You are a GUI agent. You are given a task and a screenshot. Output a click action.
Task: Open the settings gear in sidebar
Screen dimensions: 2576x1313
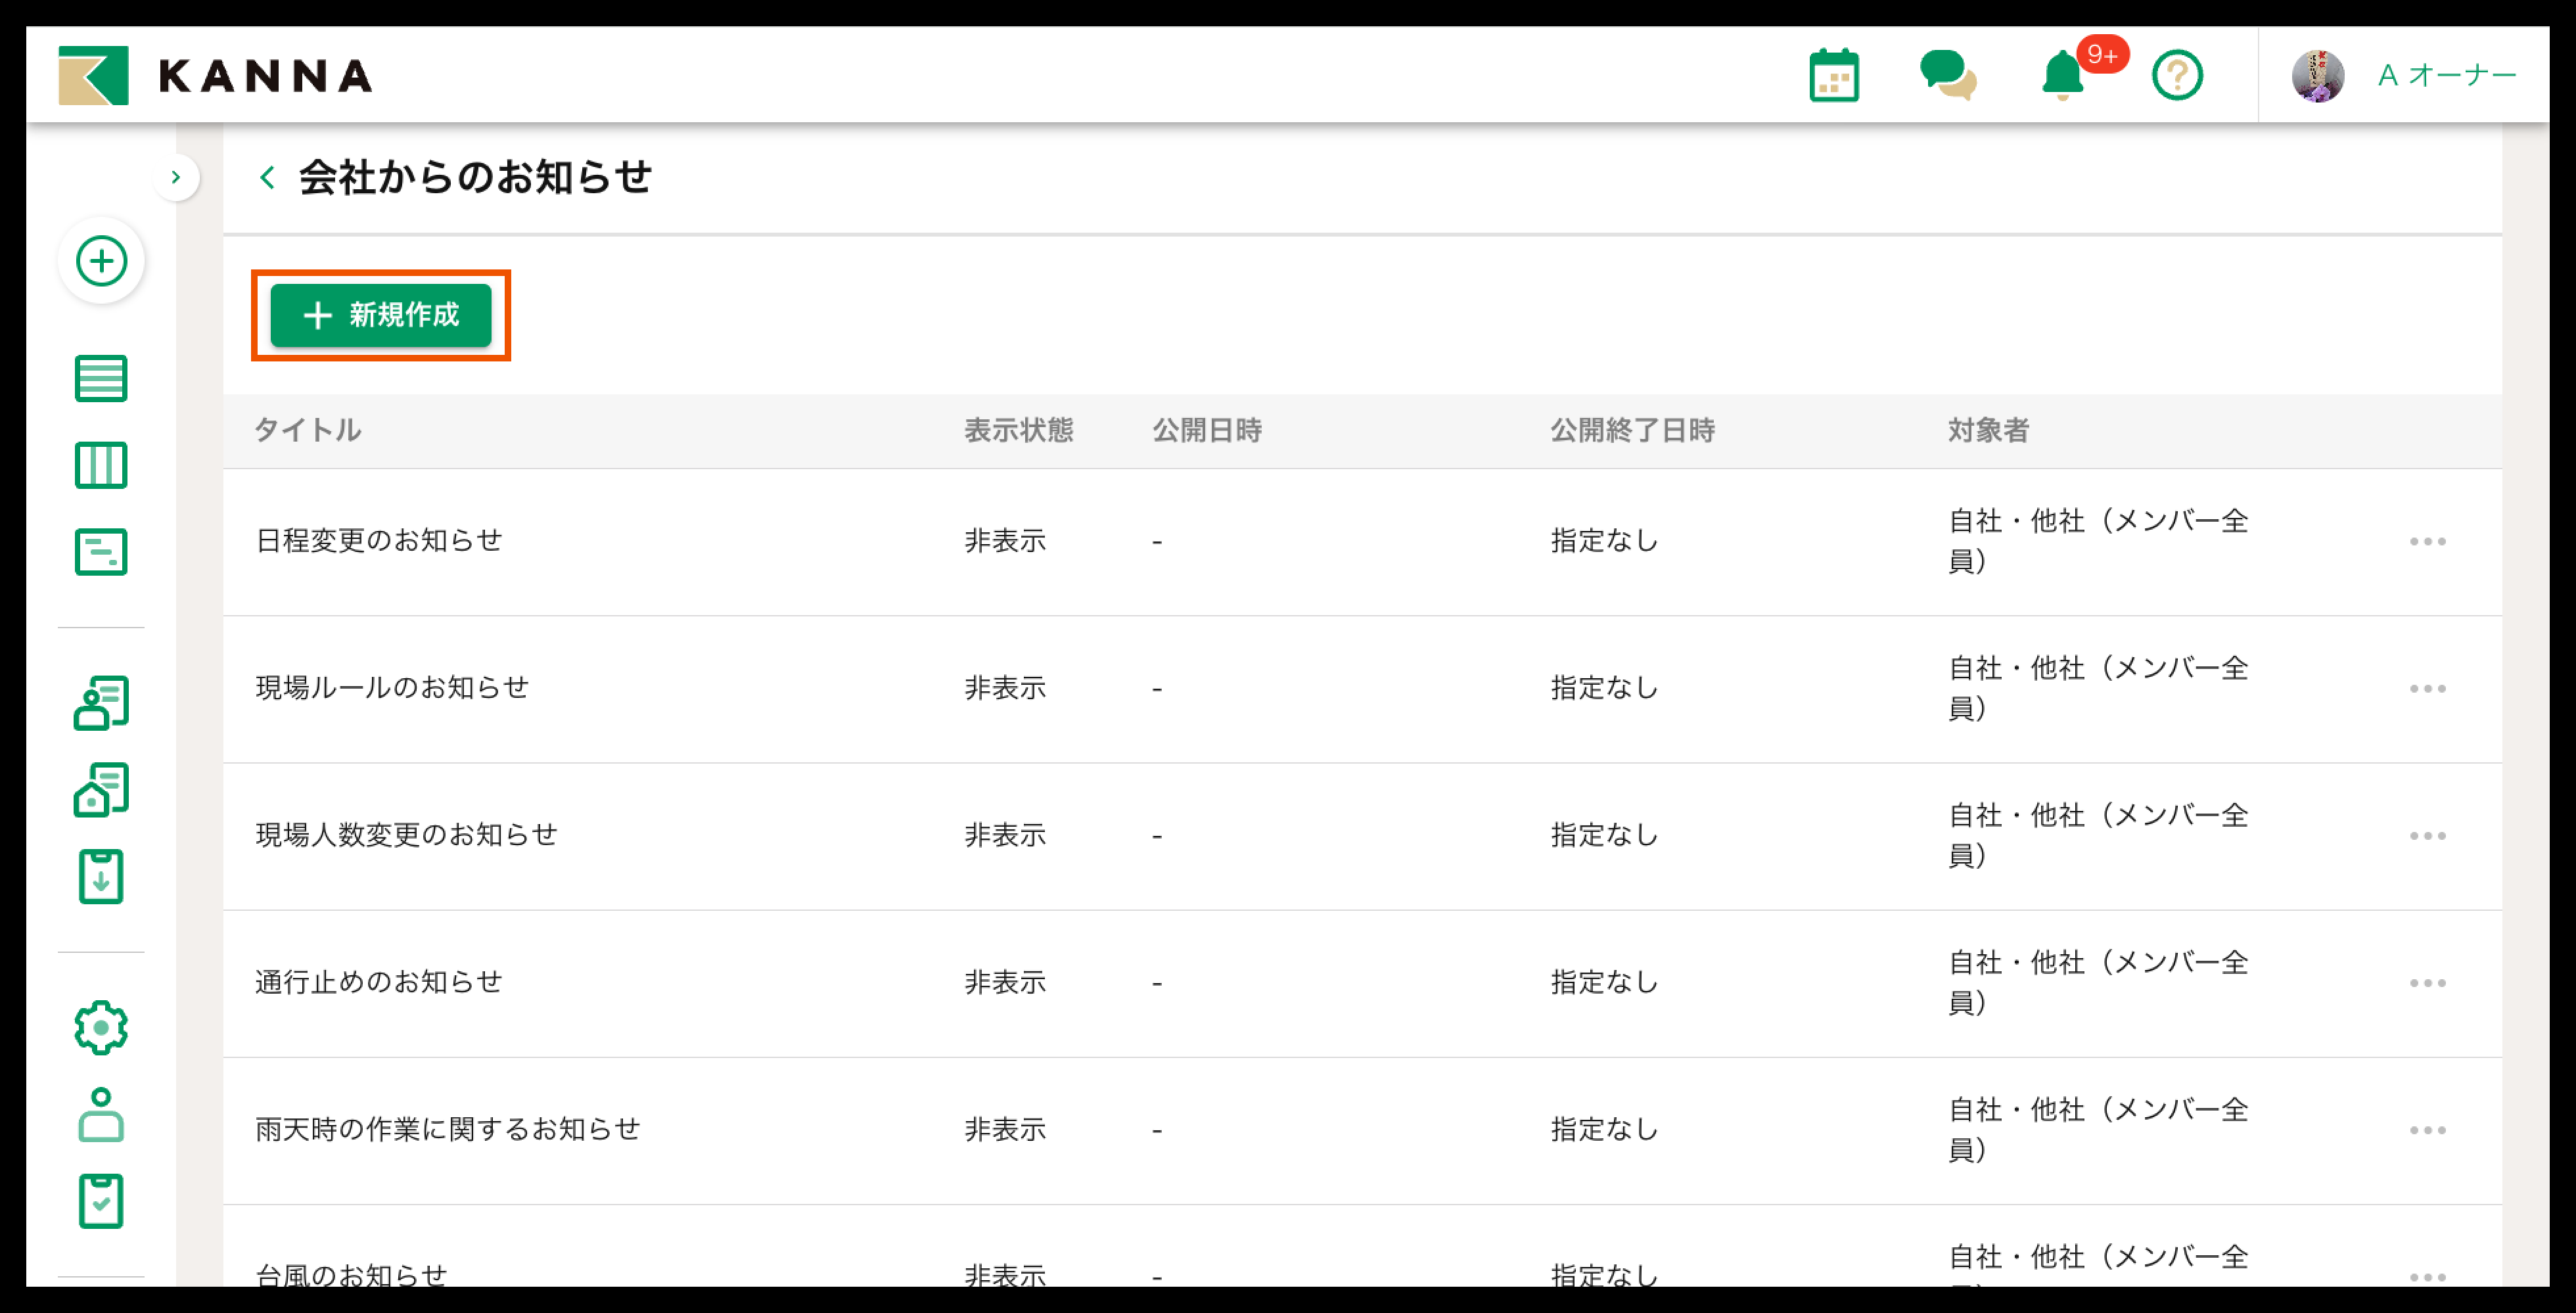pos(101,1025)
